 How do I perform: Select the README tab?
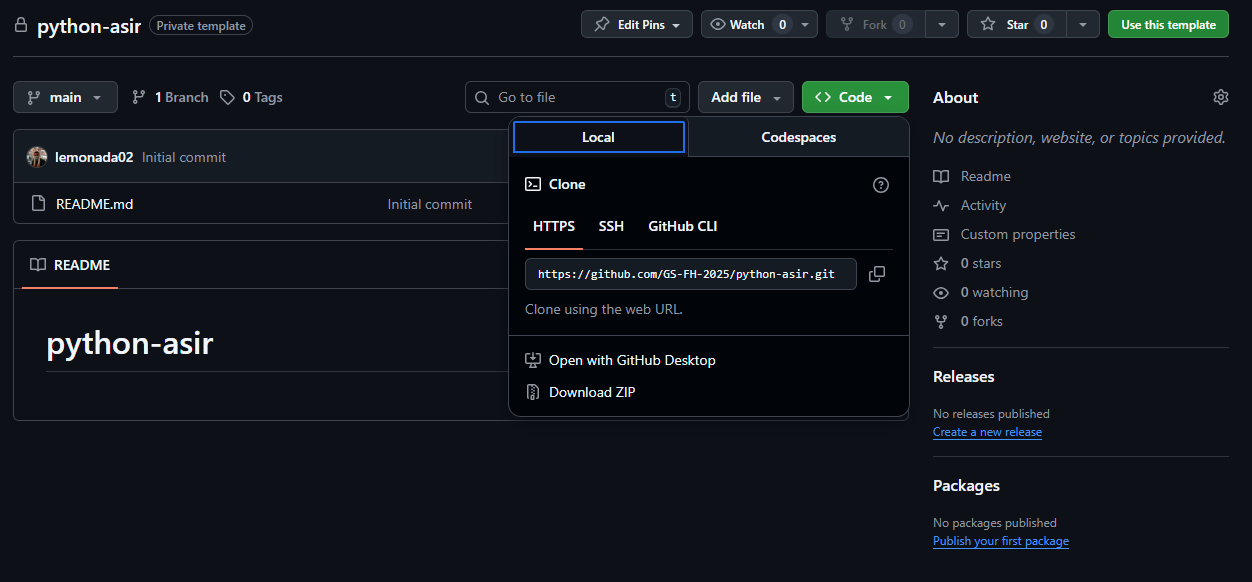70,265
